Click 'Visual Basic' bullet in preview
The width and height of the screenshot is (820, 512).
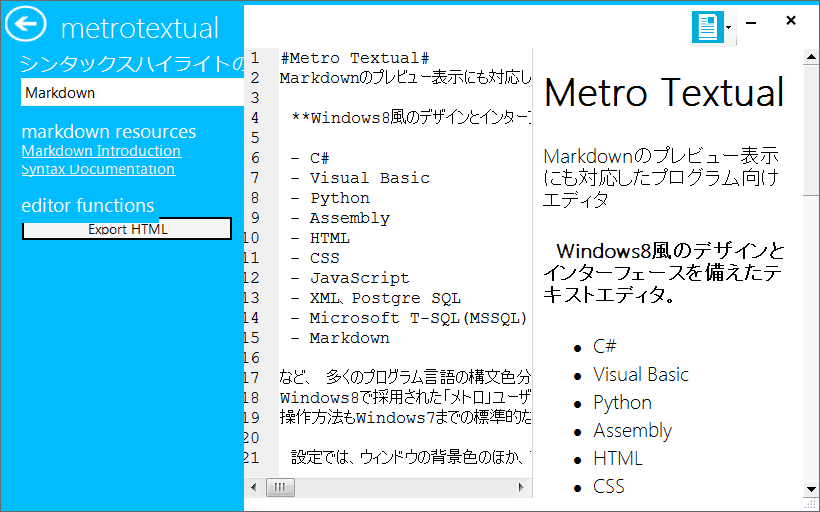(x=641, y=374)
